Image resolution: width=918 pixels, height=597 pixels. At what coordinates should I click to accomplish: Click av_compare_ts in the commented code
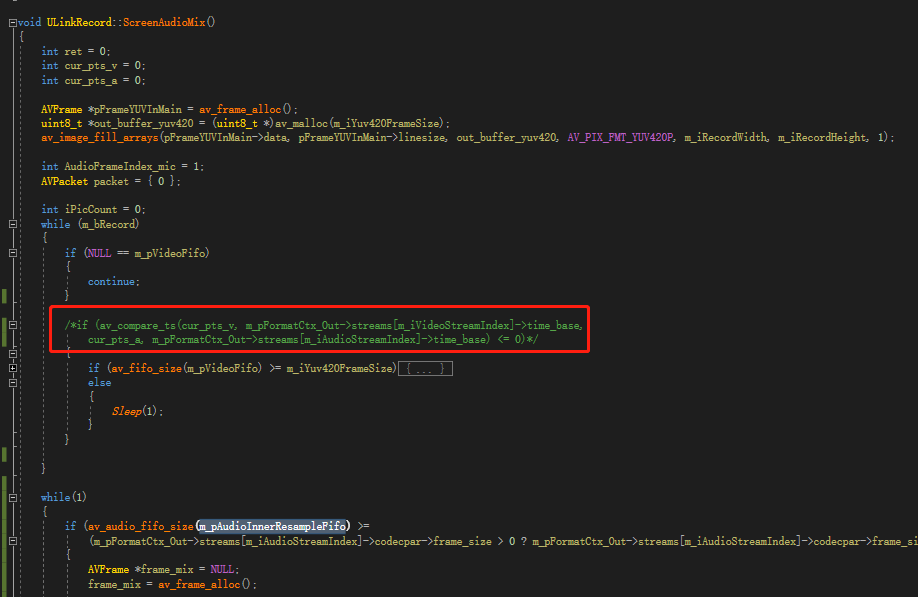138,325
